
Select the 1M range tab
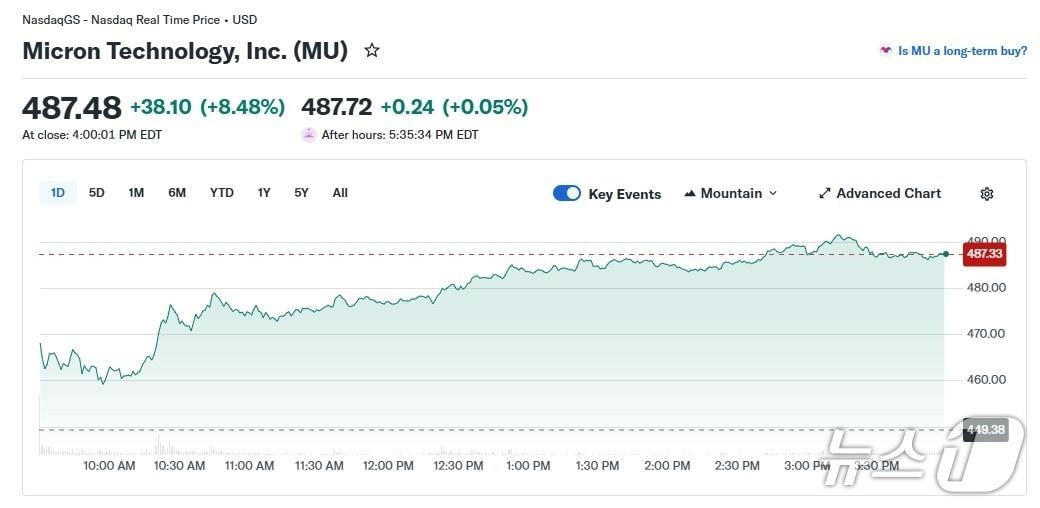pos(136,193)
